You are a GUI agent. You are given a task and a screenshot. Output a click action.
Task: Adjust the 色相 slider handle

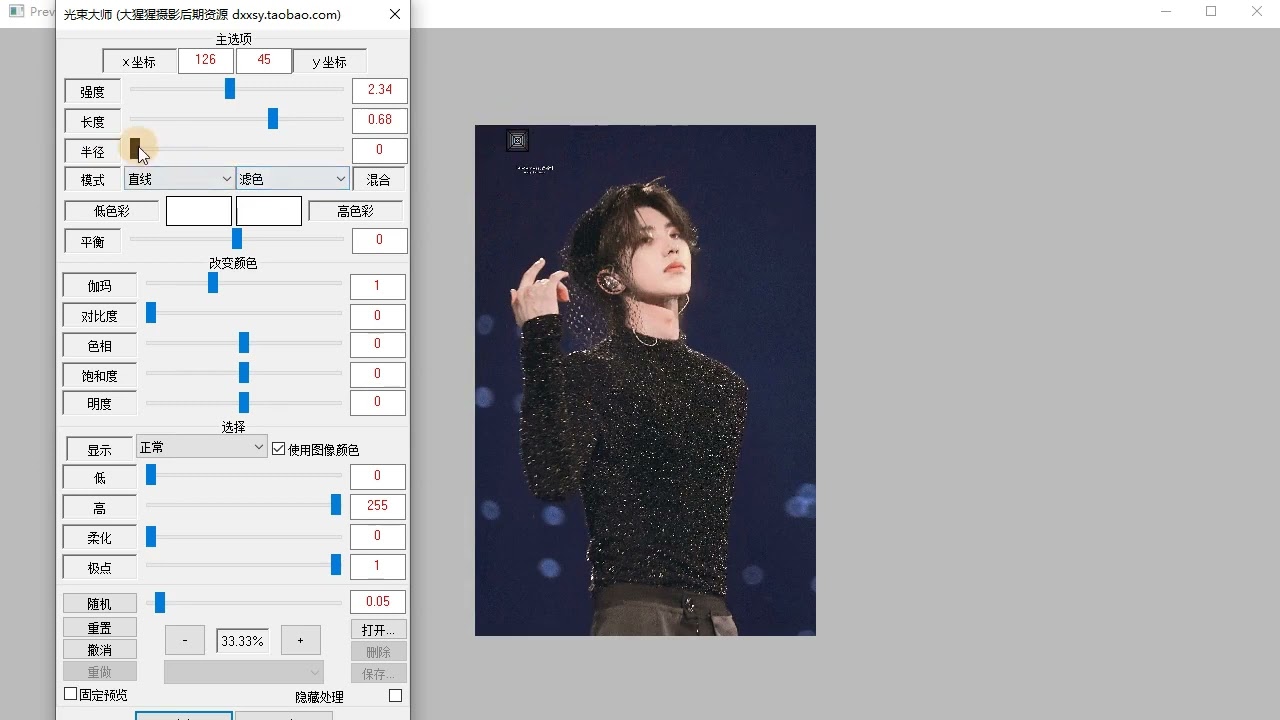coord(244,343)
